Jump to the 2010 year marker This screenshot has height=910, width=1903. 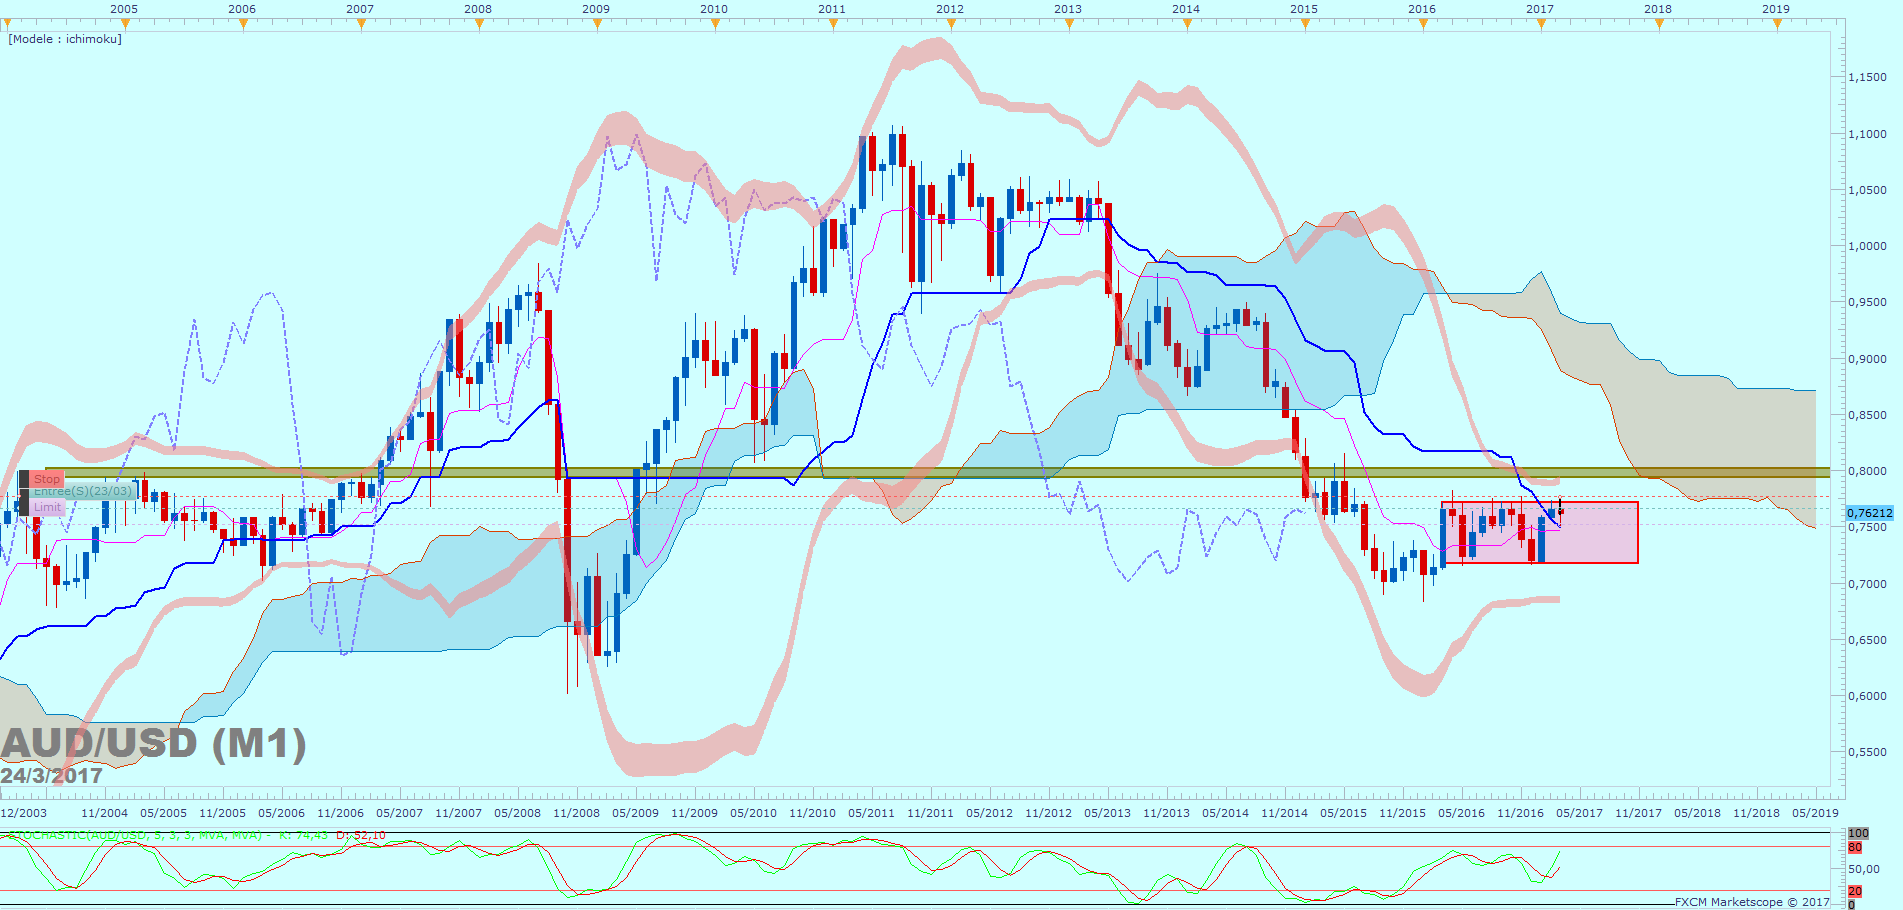coord(714,9)
